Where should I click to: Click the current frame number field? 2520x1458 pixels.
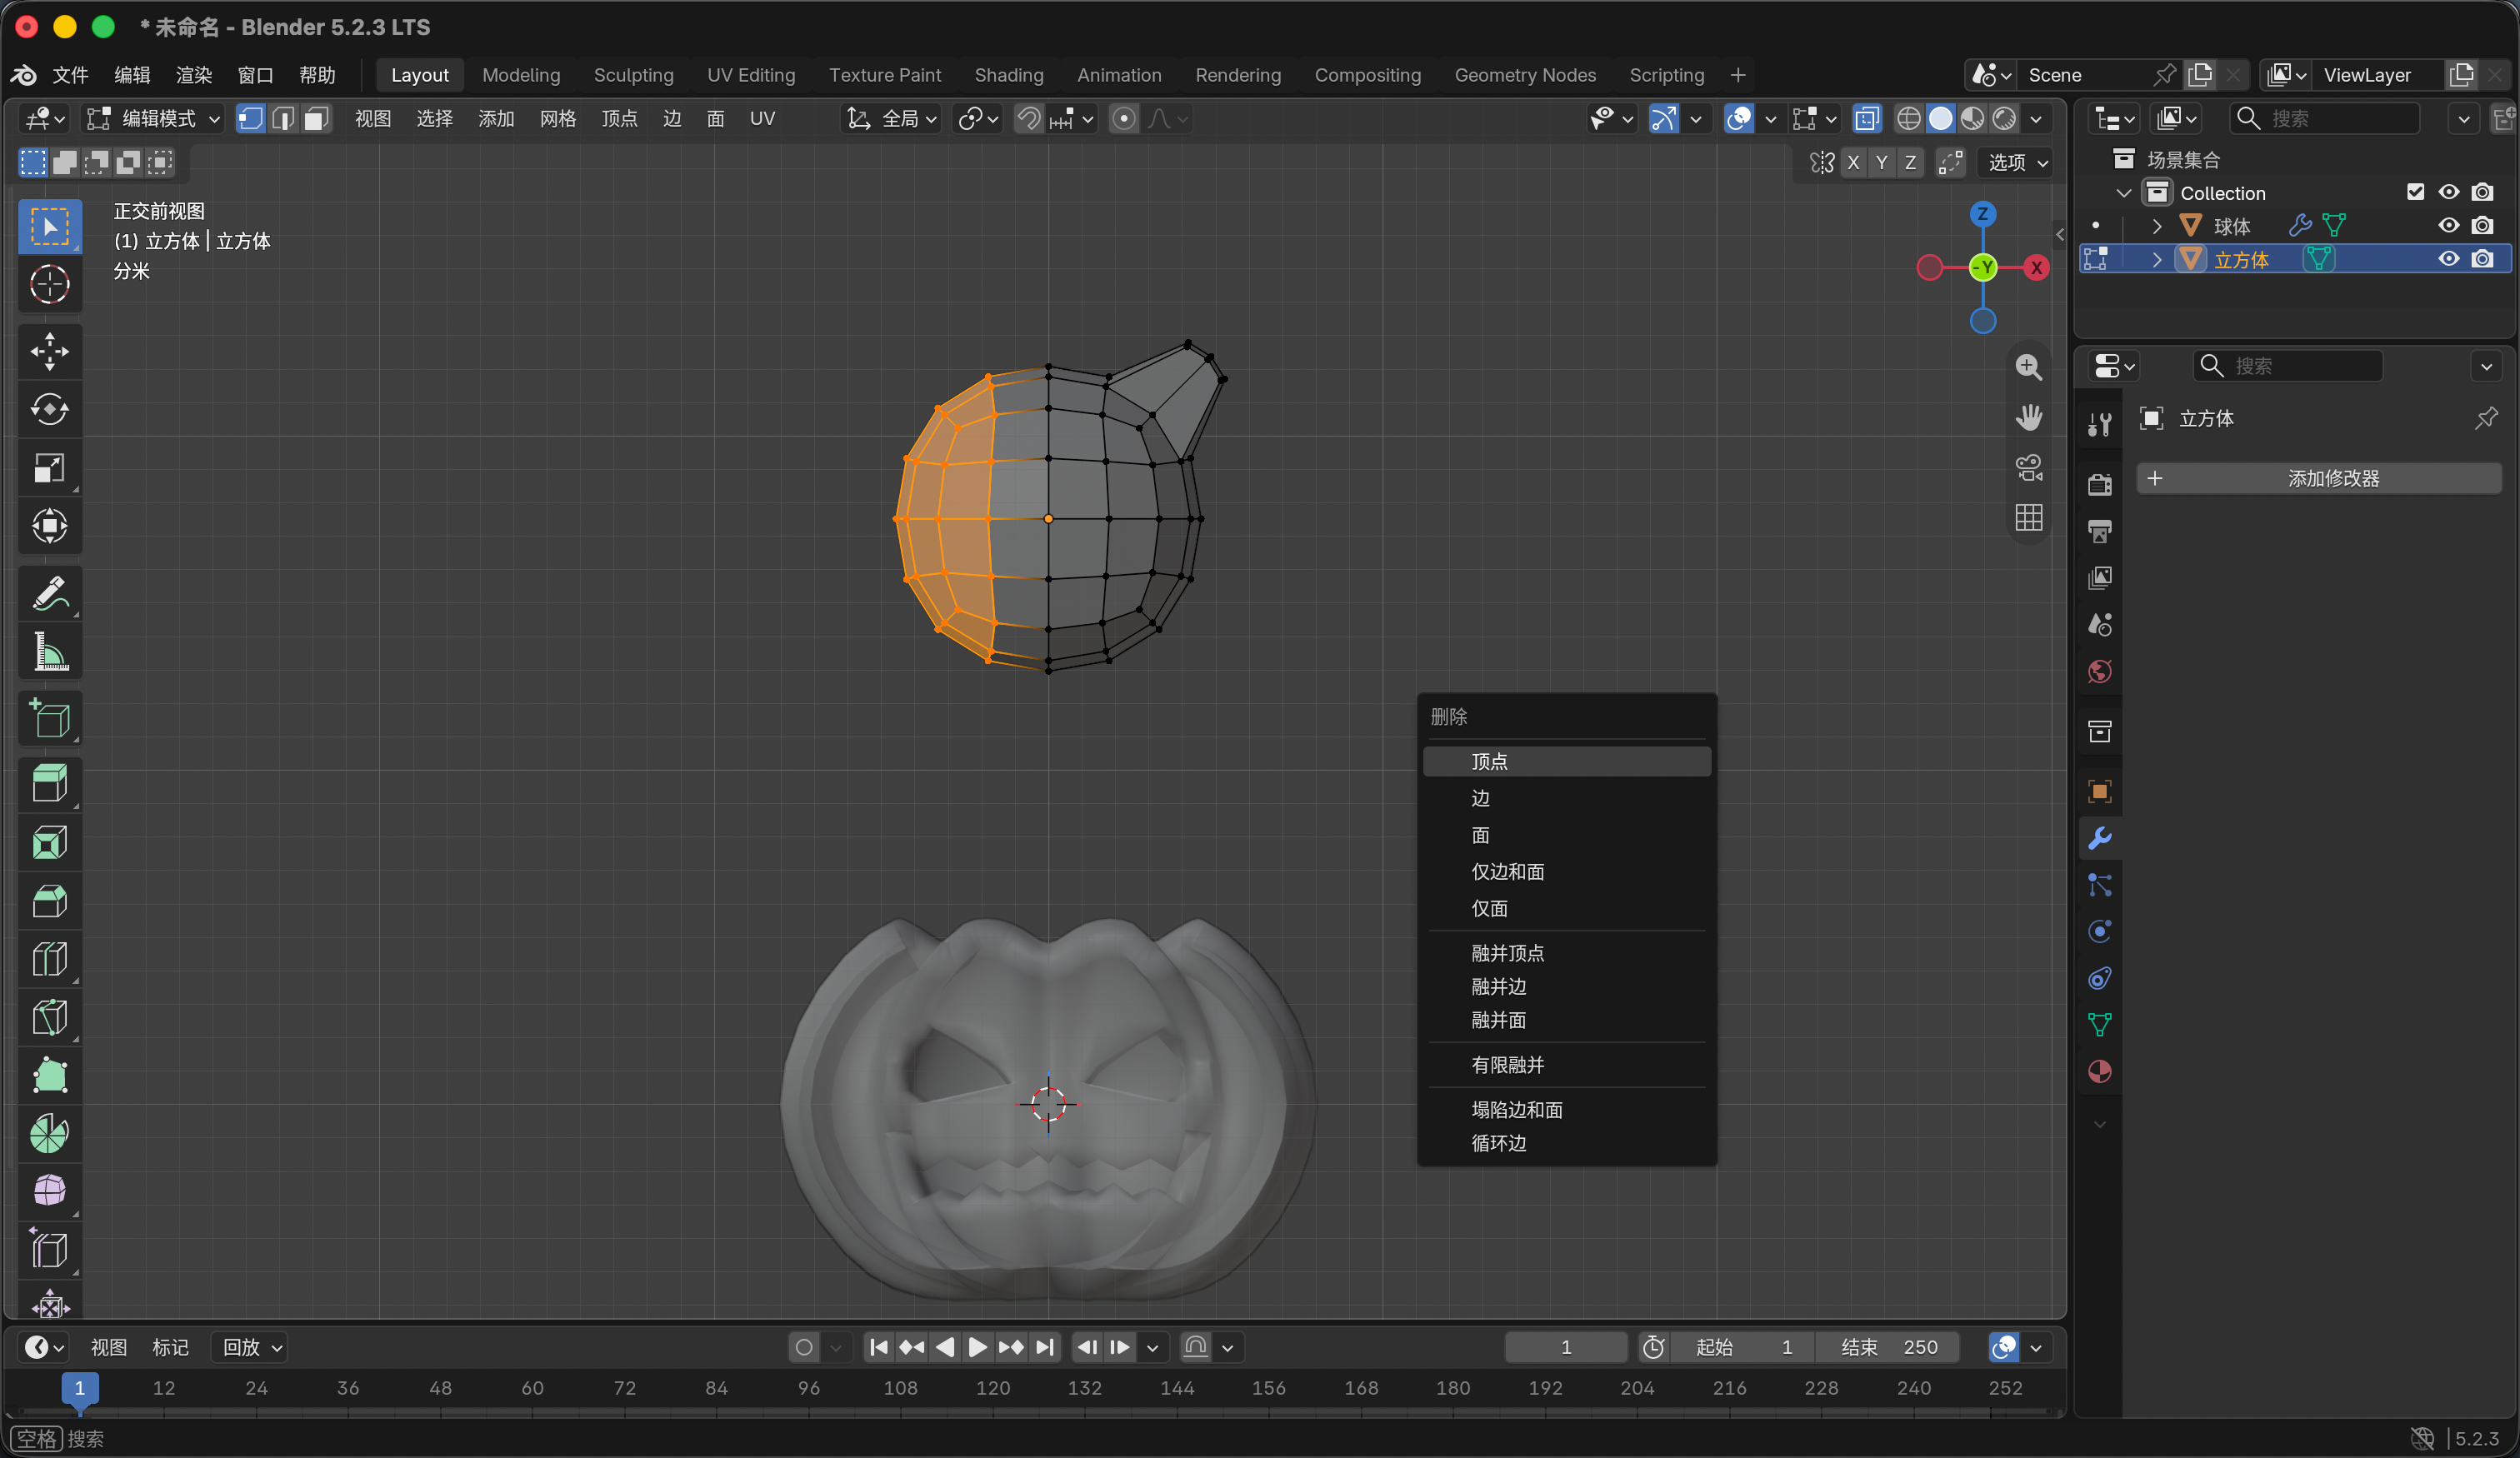tap(1566, 1347)
